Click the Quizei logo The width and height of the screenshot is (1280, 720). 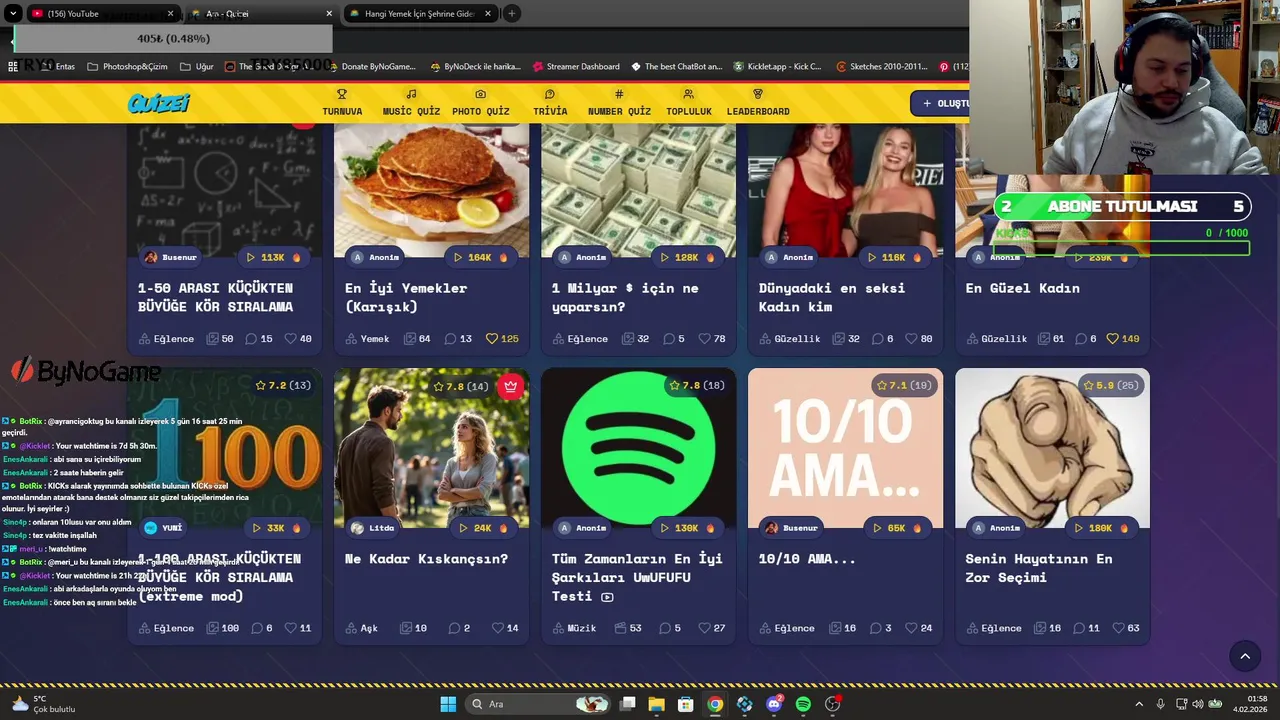tap(159, 103)
